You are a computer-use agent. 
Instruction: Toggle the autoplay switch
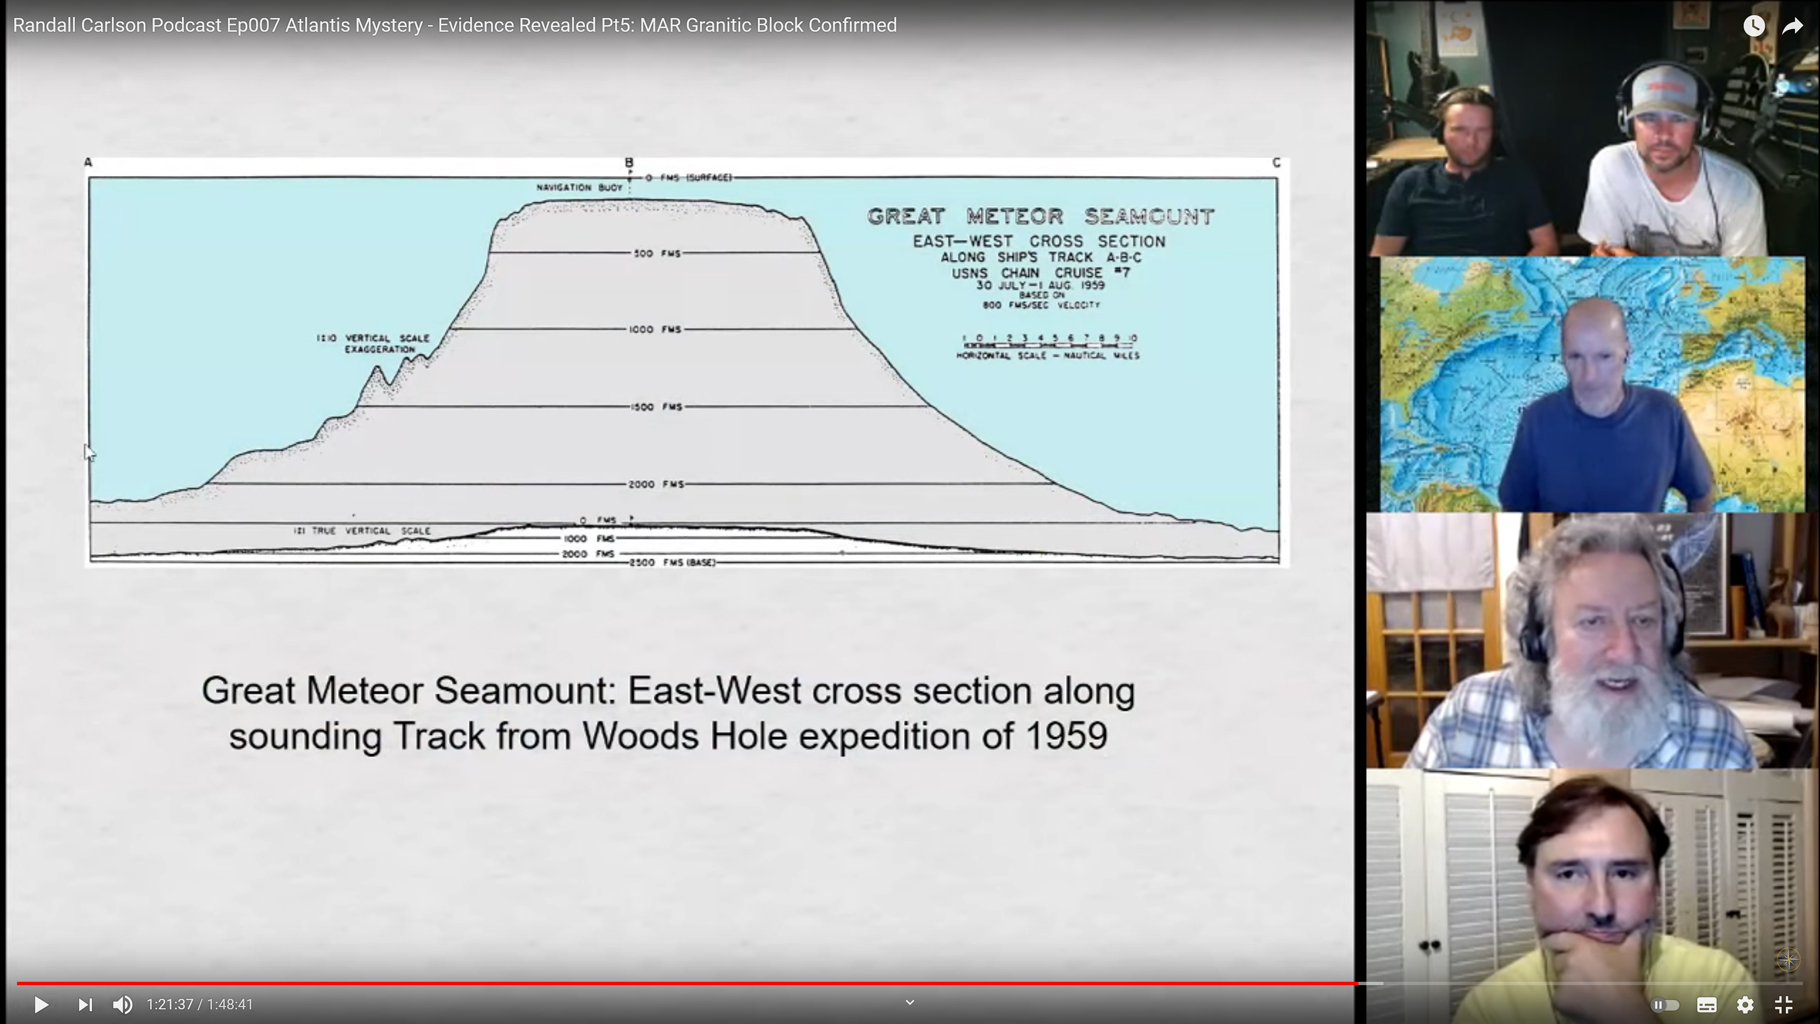(1666, 1004)
